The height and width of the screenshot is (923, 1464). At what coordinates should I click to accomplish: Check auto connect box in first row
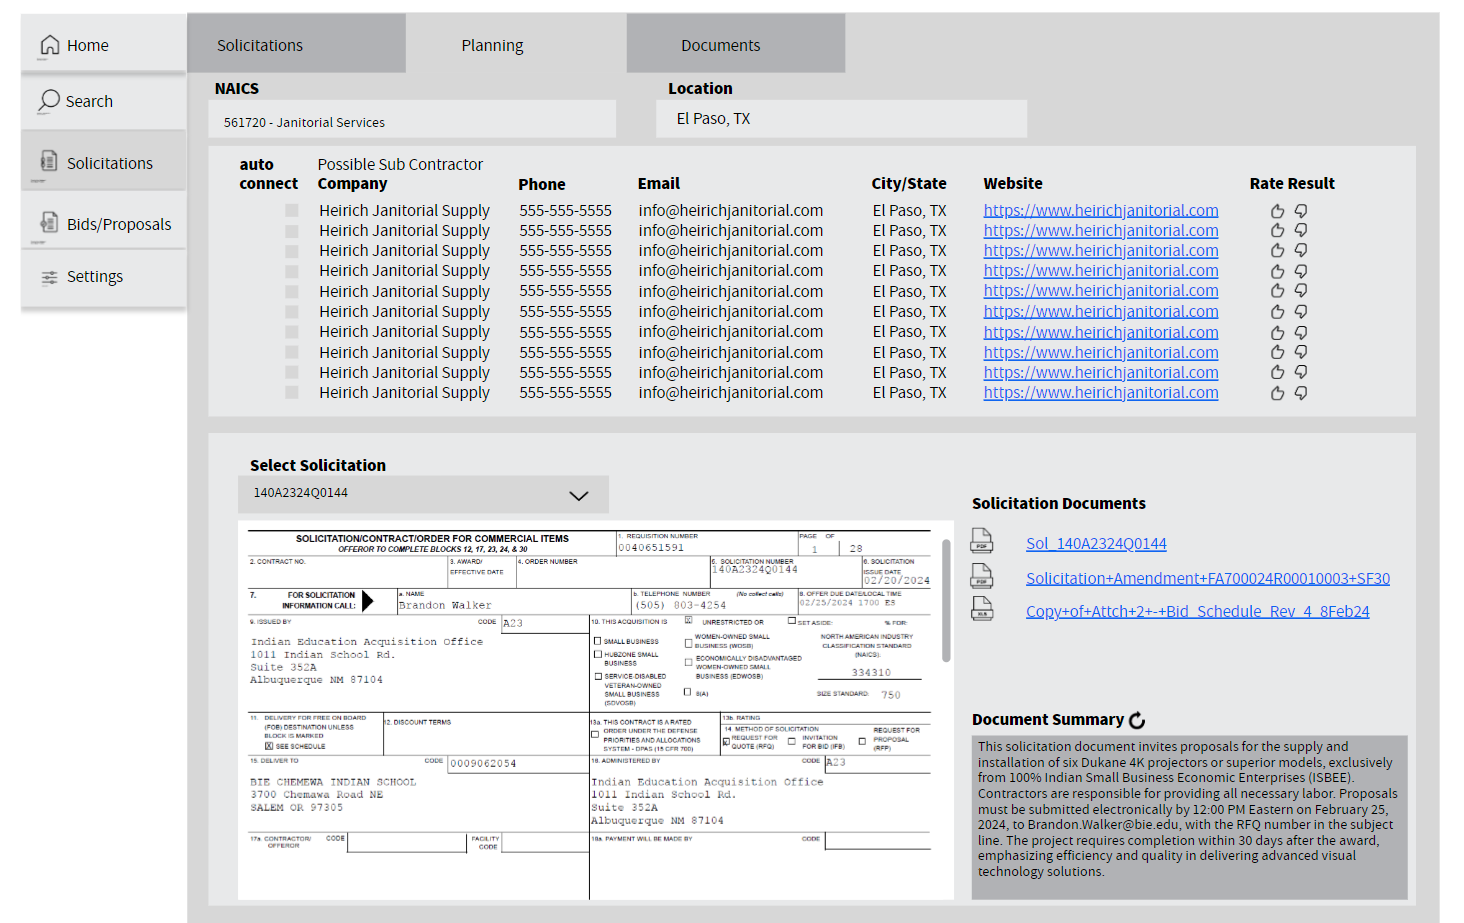pos(292,211)
